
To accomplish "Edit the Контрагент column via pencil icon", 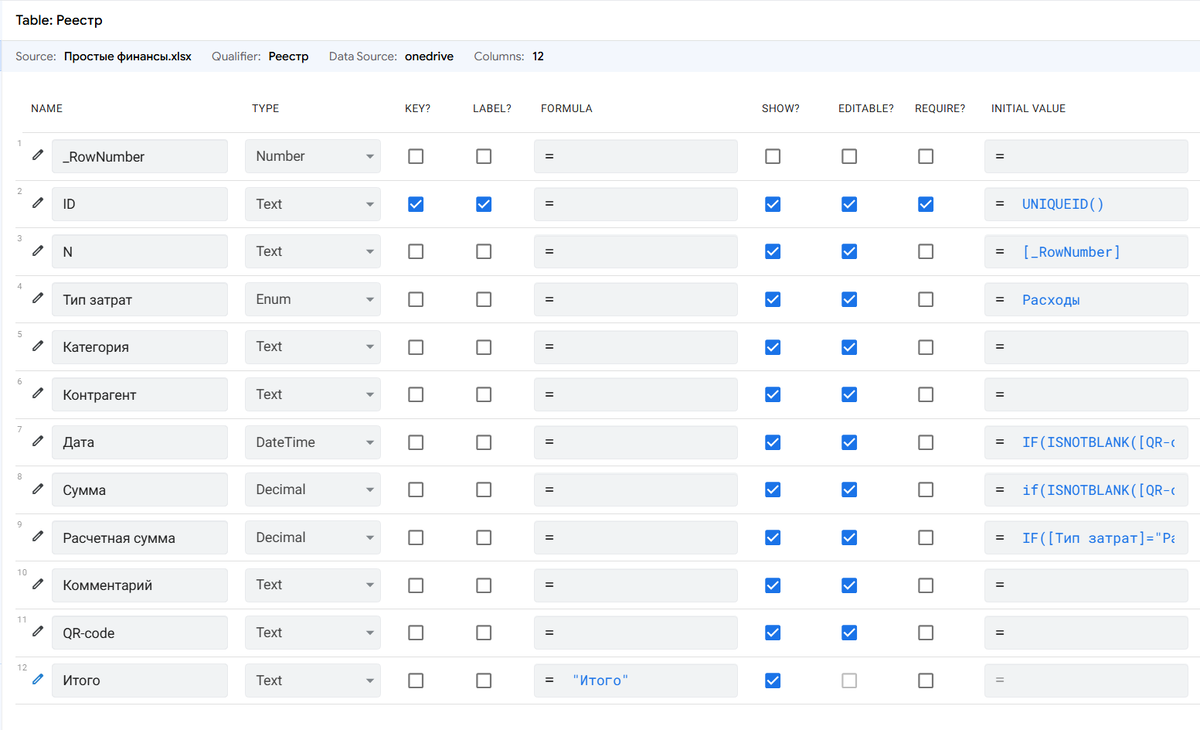I will click(37, 394).
